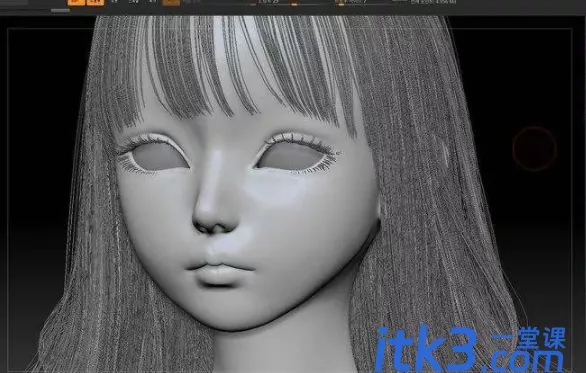Click inside the red brush cursor ring
This screenshot has height=373, width=586.
tap(534, 149)
